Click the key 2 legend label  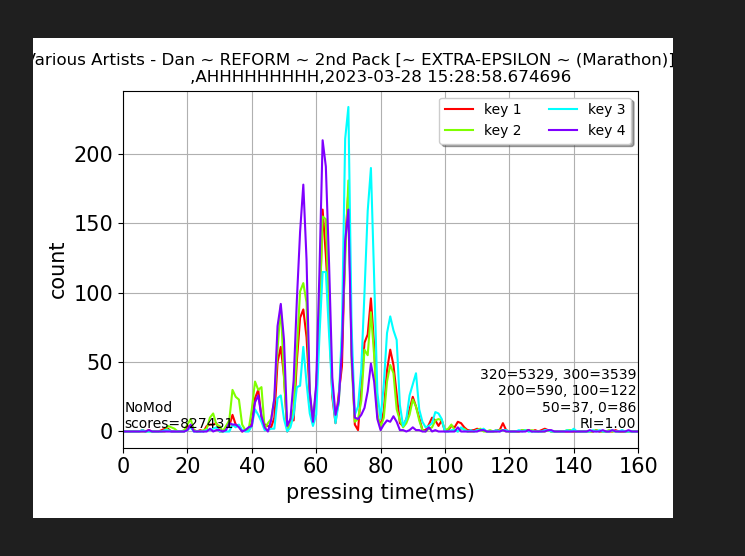point(502,130)
